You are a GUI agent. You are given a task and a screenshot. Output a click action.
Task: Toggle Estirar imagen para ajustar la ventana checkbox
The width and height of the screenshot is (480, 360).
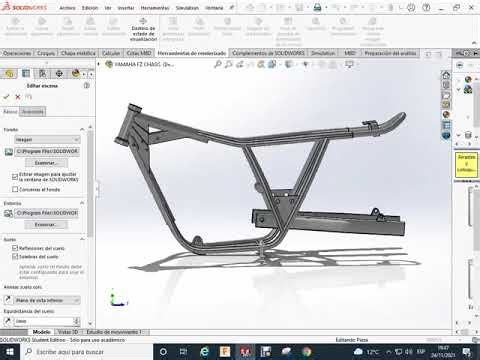pyautogui.click(x=15, y=177)
